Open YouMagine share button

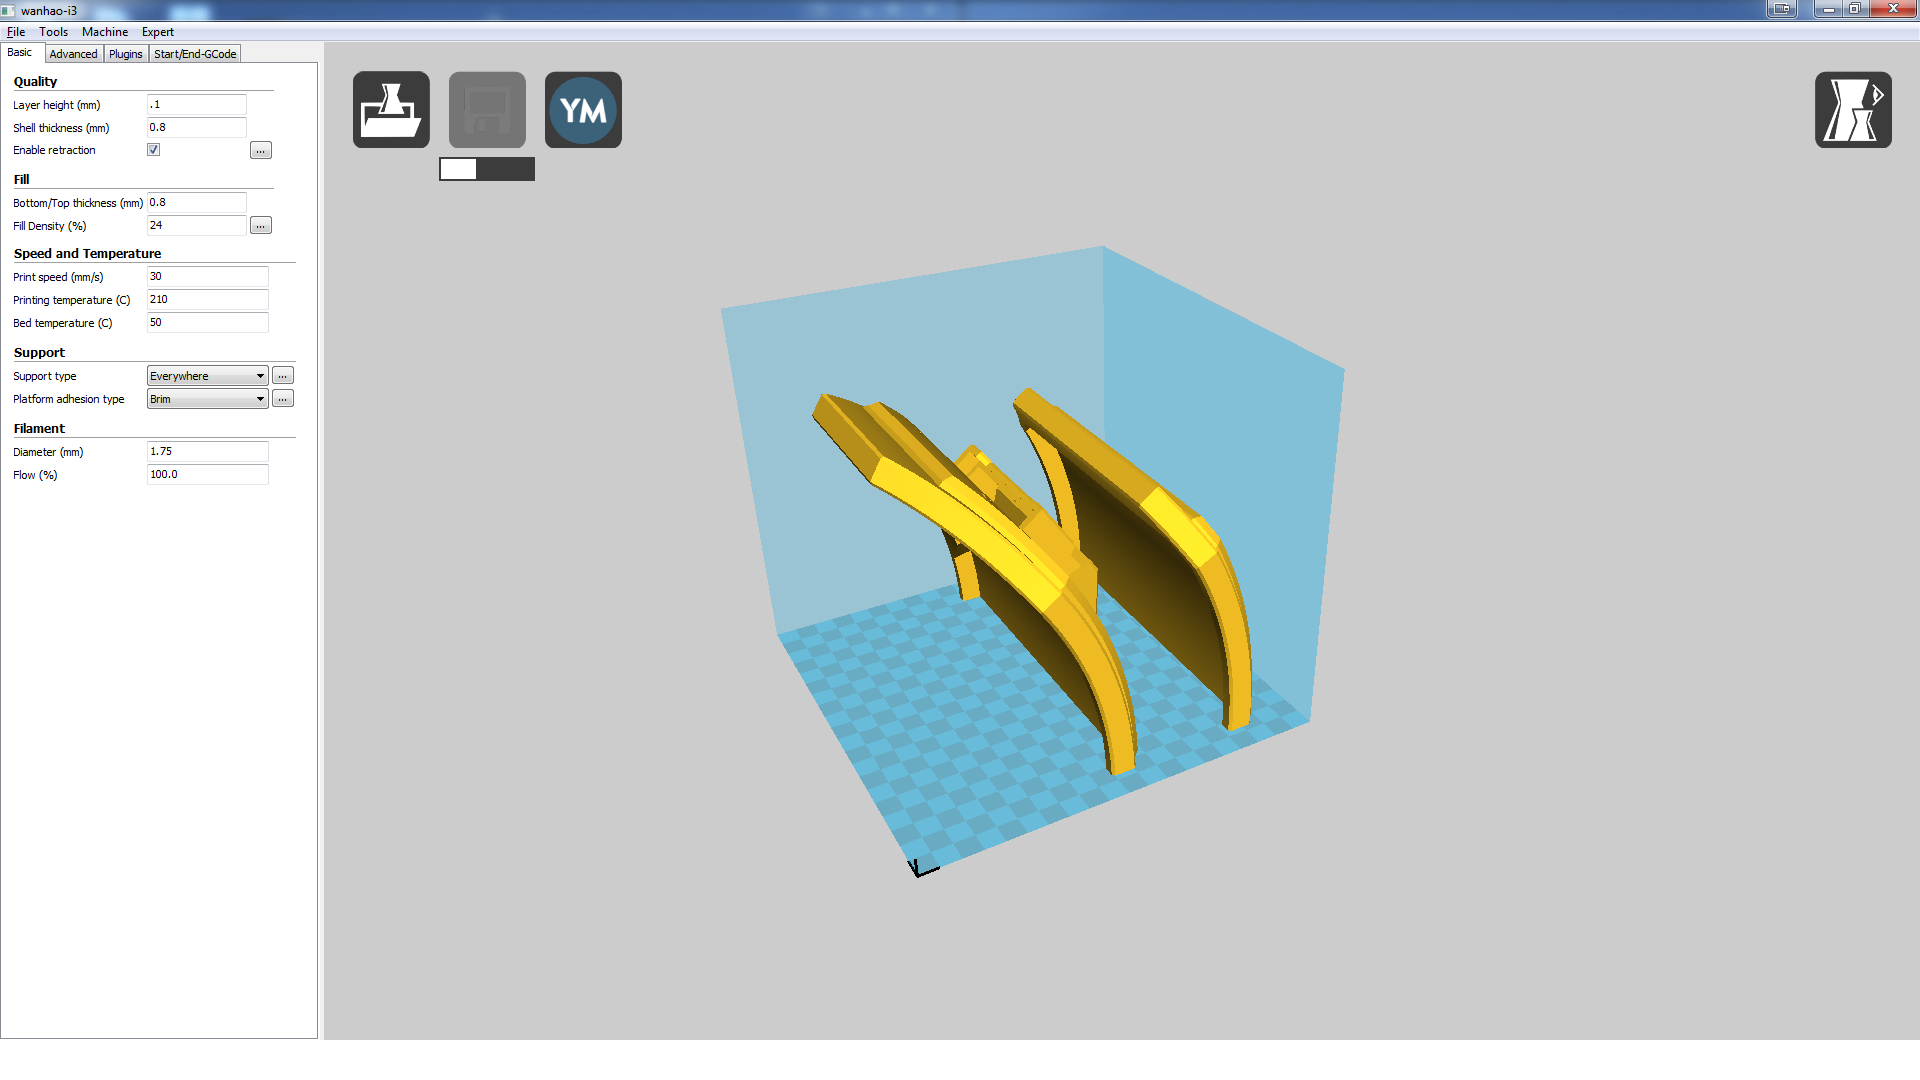click(583, 110)
